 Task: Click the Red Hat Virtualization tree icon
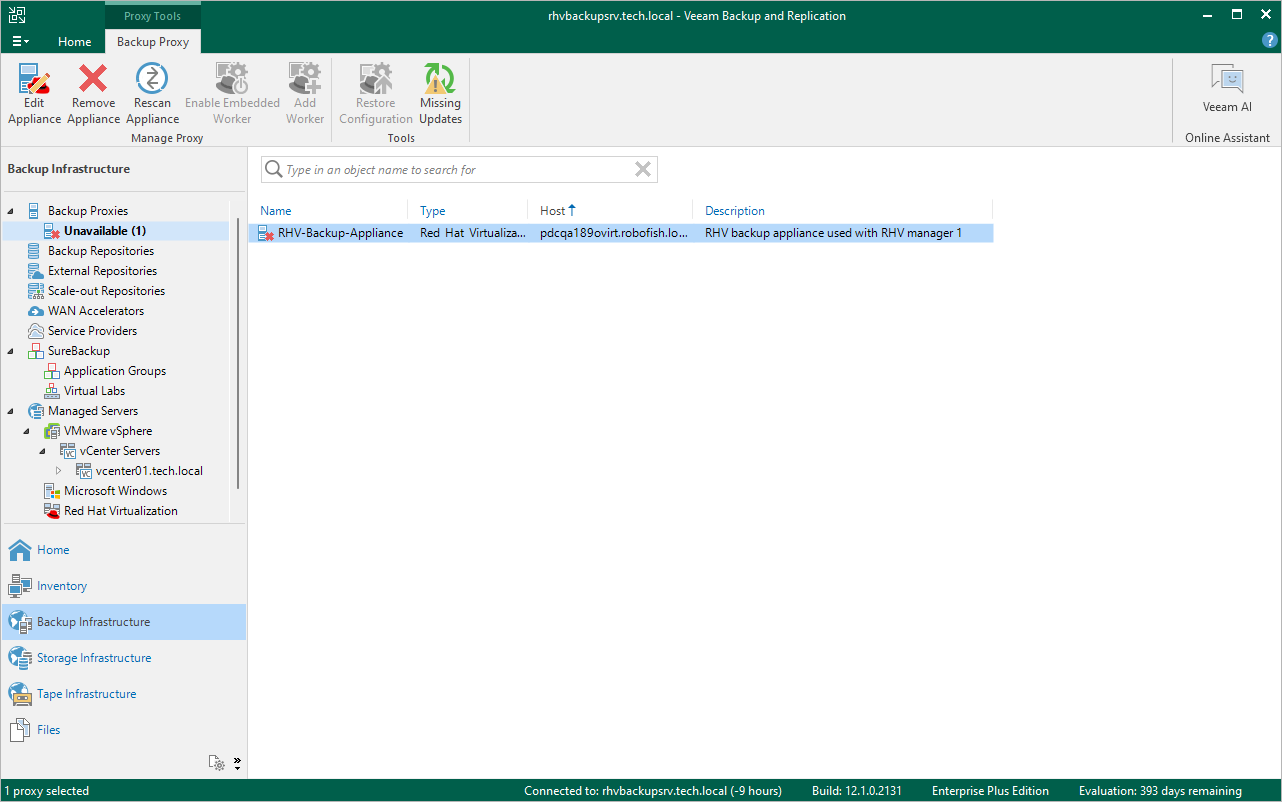(x=52, y=511)
